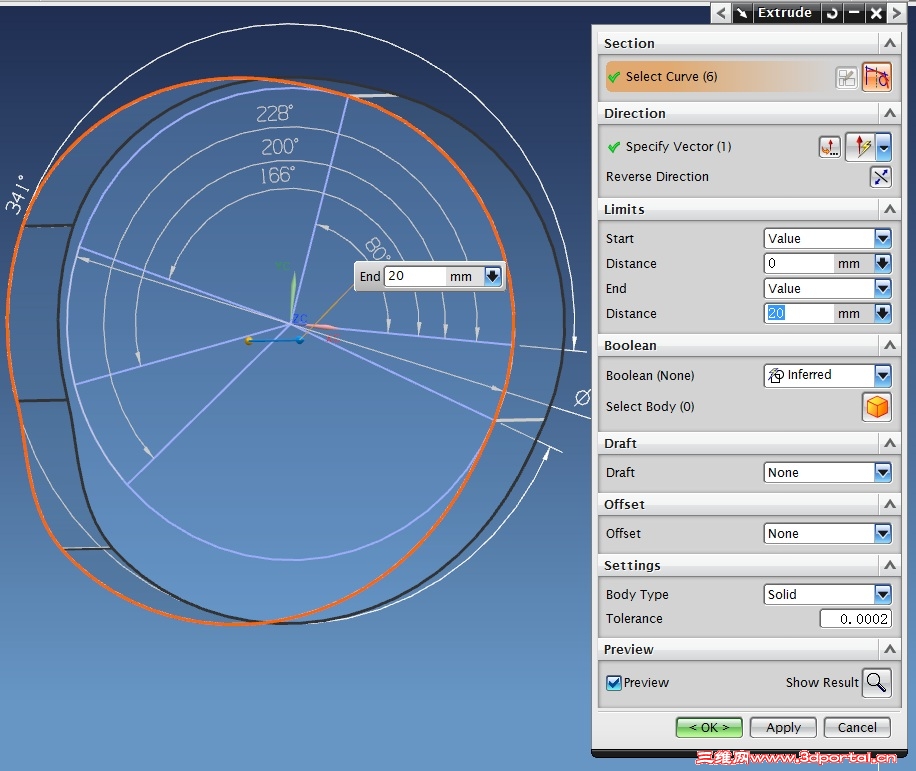Open the Offset dropdown
916x771 pixels.
[883, 533]
